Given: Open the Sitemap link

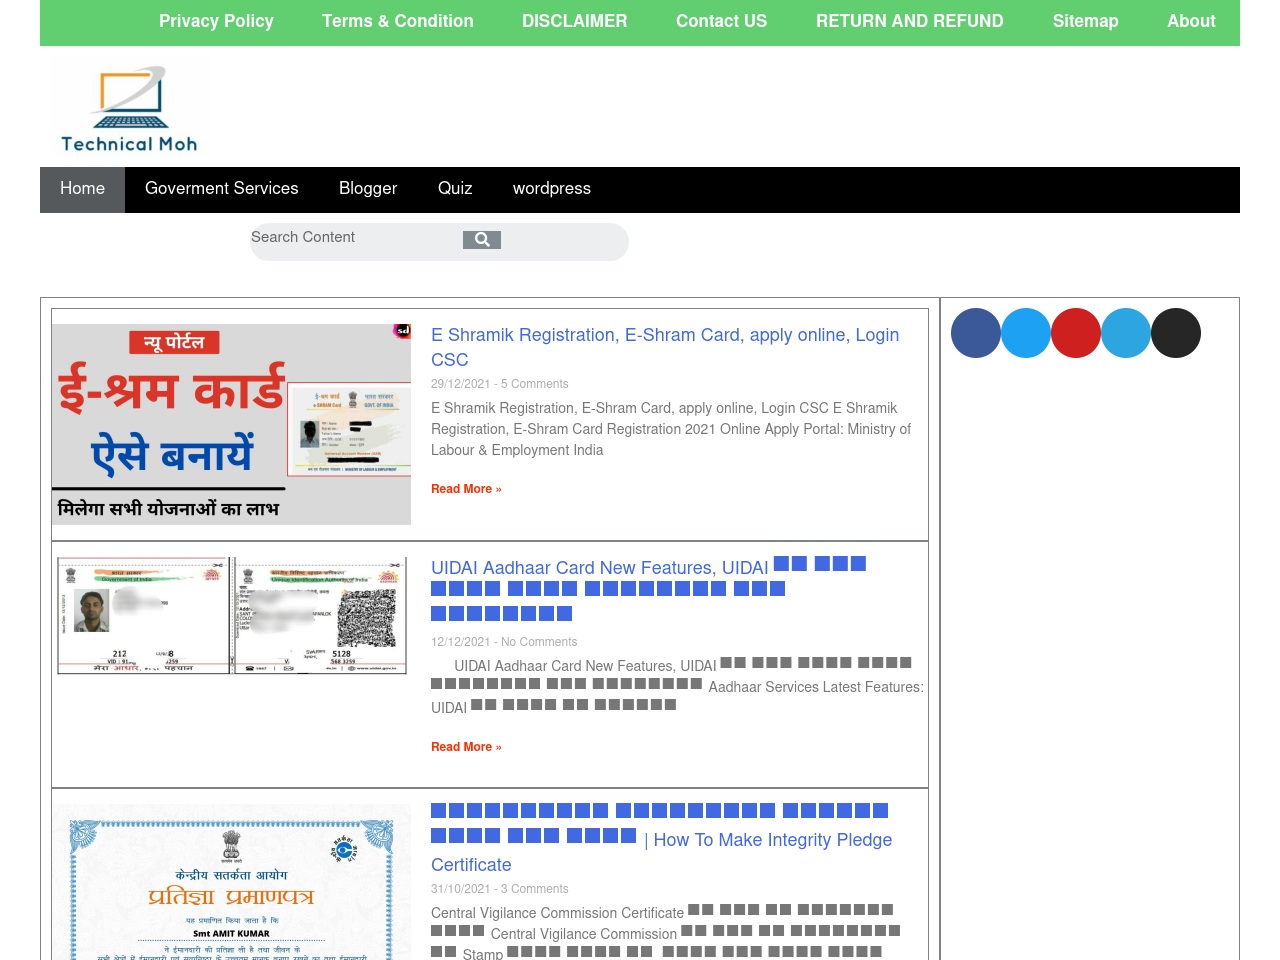Looking at the screenshot, I should 1085,21.
